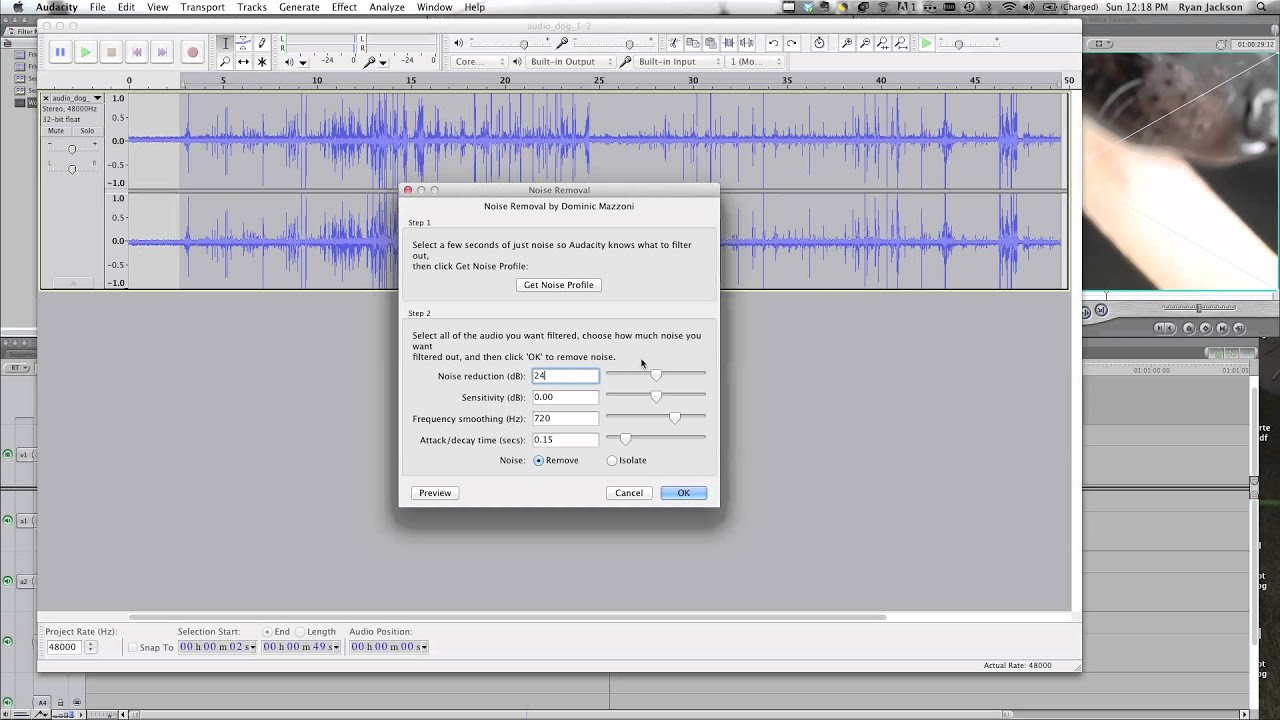Click OK in Noise Removal dialog
1280x720 pixels.
[684, 493]
